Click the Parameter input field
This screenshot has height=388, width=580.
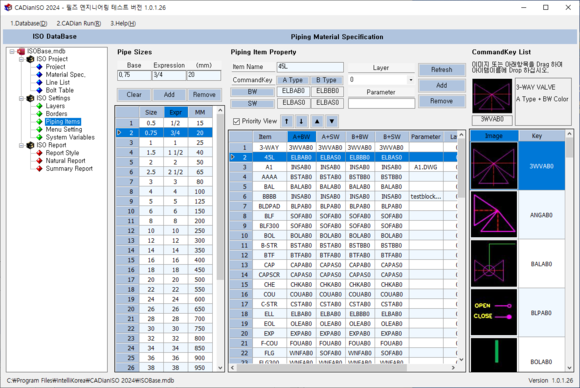tap(381, 103)
